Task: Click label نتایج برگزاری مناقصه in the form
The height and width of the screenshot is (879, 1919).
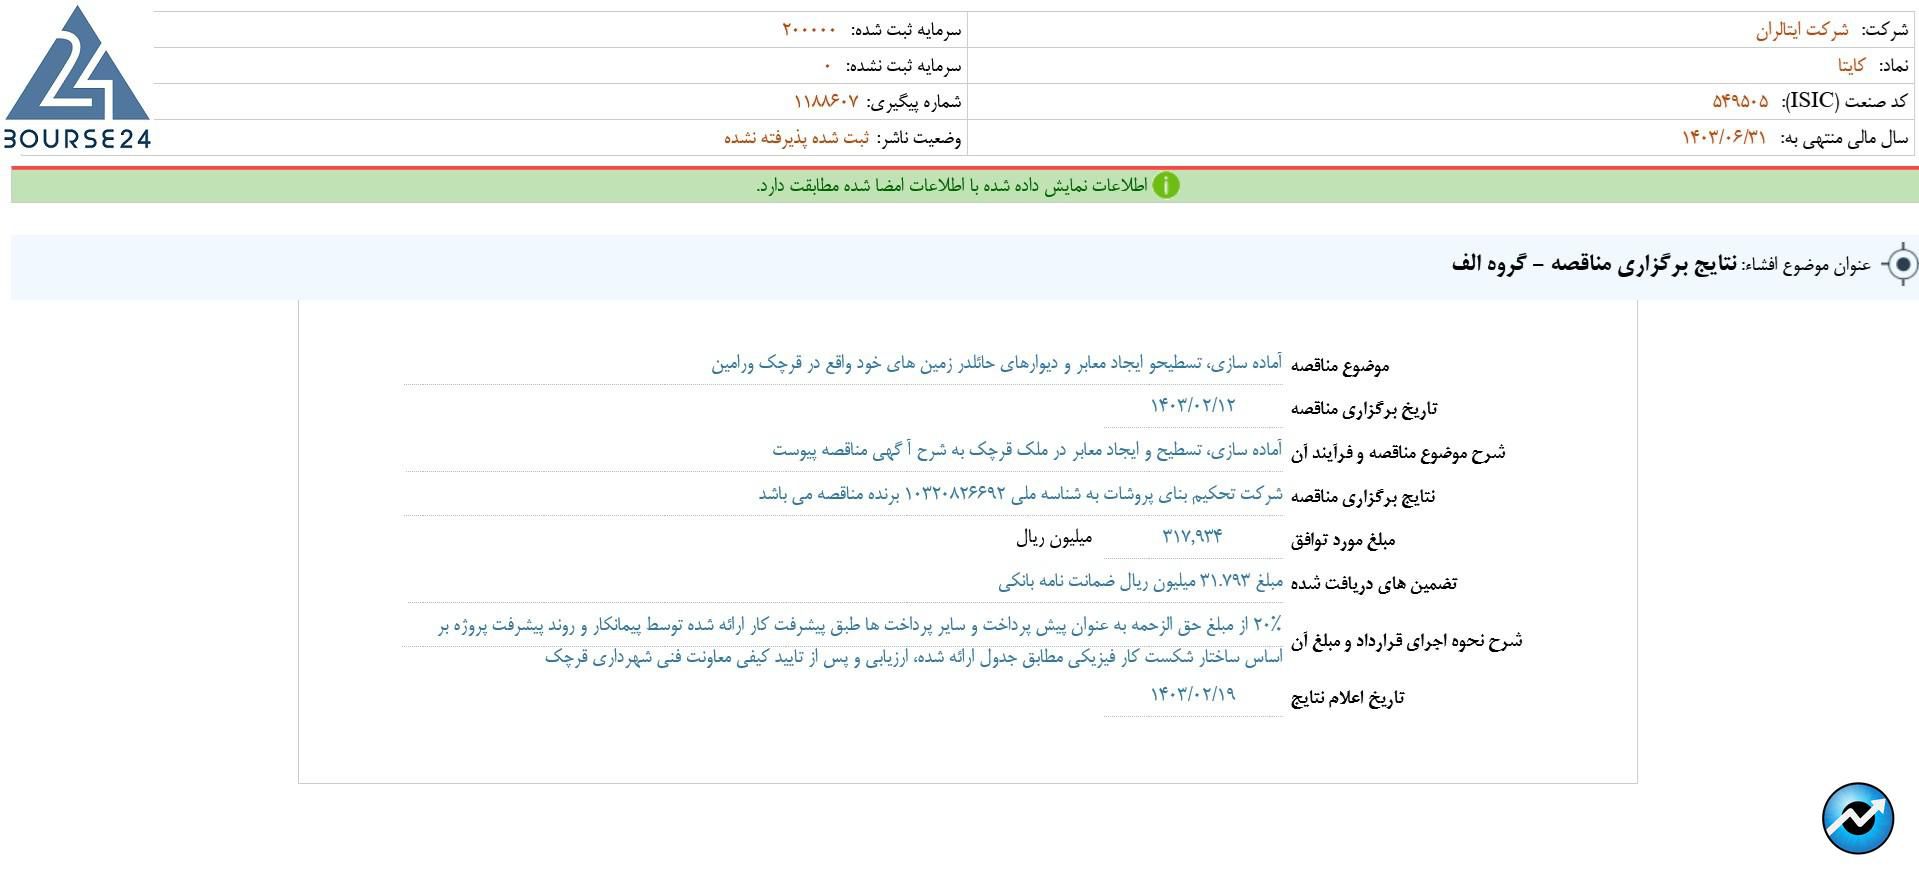Action: point(1363,497)
